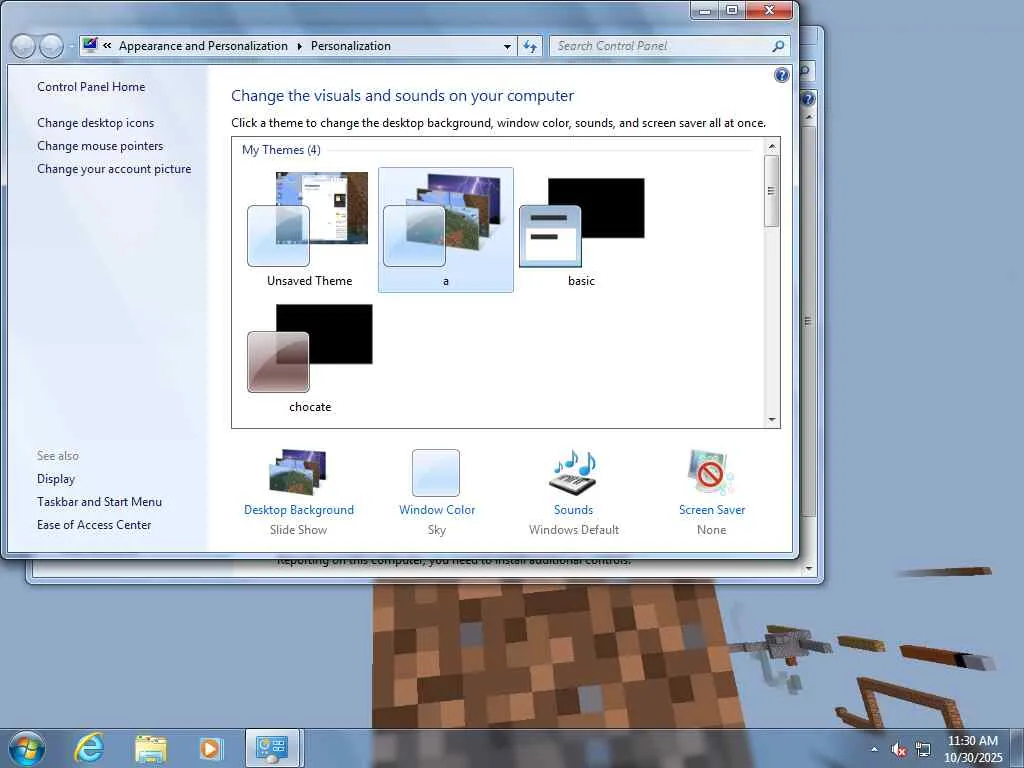Select the 'basic' theme thumbnail
The height and width of the screenshot is (768, 1024).
pyautogui.click(x=581, y=229)
